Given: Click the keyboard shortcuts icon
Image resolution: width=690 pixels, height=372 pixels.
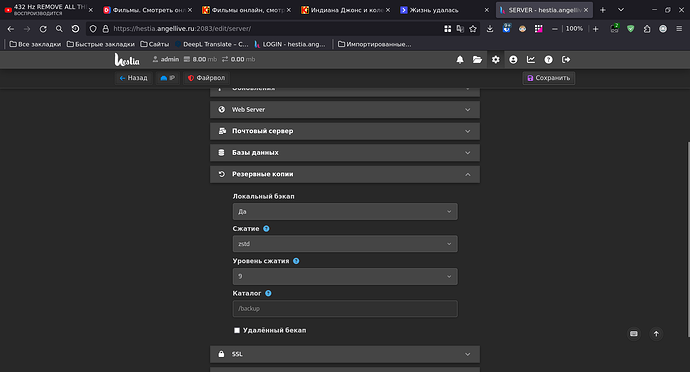Looking at the screenshot, I should coord(634,334).
